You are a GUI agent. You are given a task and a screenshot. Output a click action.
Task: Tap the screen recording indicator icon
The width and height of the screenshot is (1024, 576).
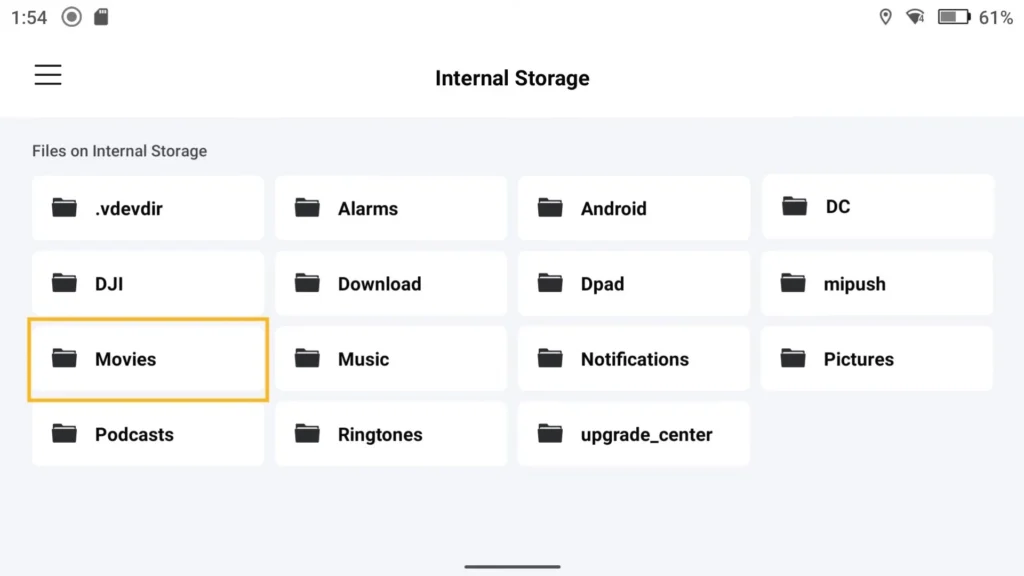pyautogui.click(x=72, y=17)
